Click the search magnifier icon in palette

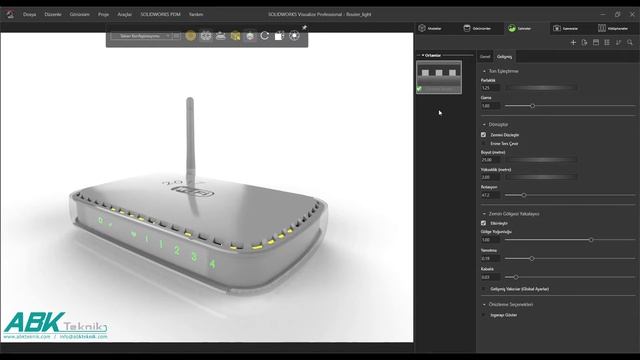(630, 42)
